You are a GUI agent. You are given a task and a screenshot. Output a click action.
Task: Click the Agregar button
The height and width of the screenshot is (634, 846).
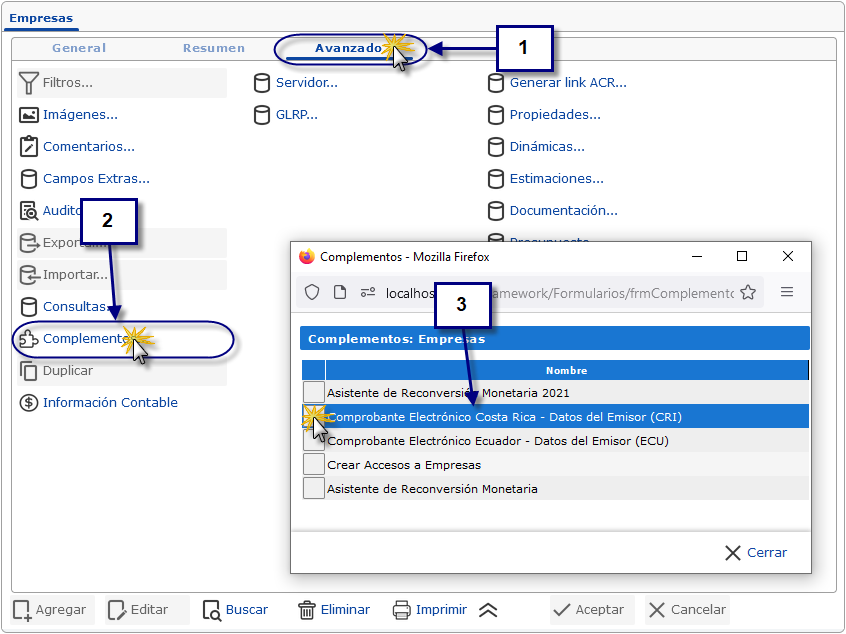pos(50,610)
